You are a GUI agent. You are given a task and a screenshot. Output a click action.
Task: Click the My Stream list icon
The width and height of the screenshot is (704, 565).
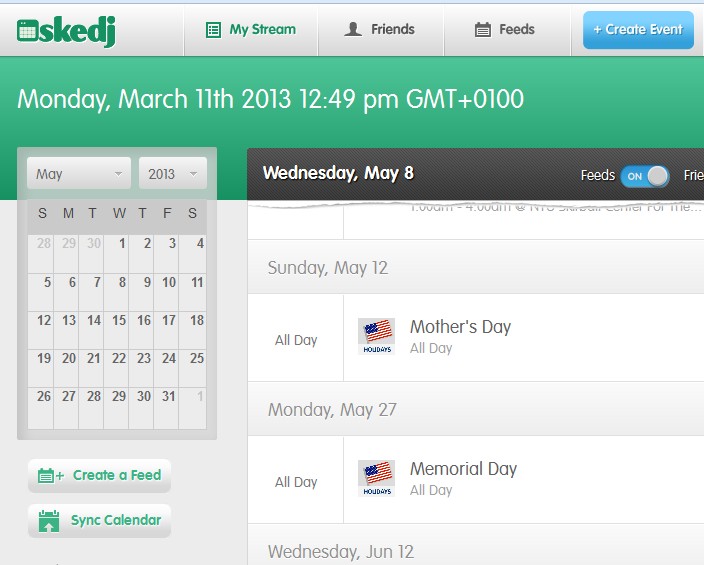click(213, 30)
